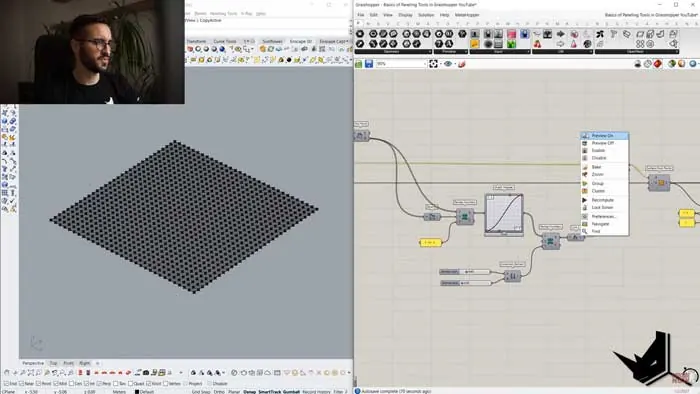Click the red cherries icon in Util panel

(x=538, y=44)
